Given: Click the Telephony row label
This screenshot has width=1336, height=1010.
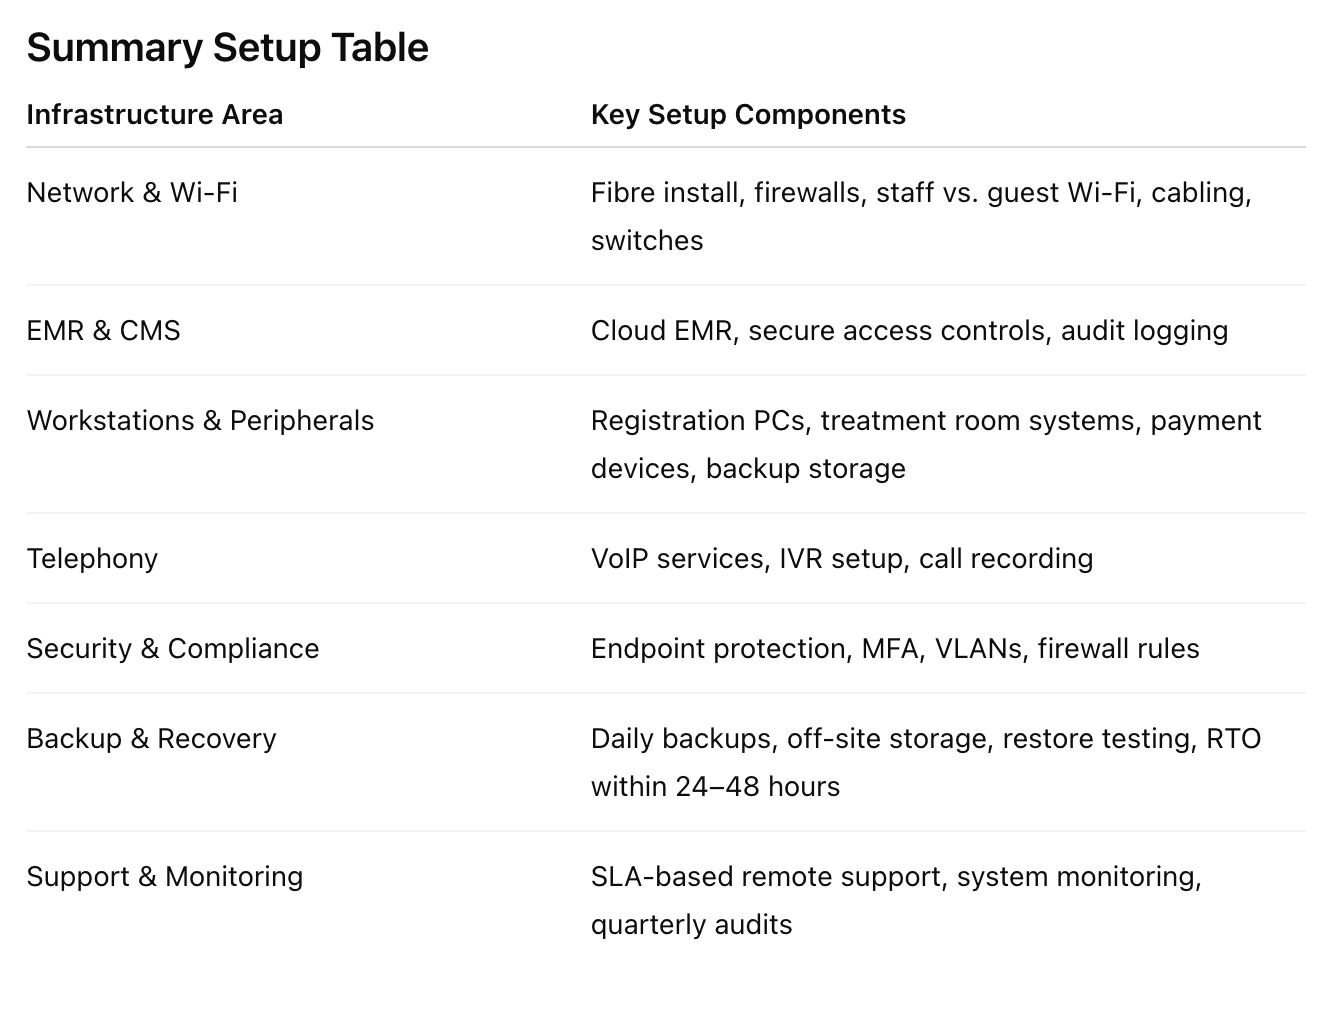Looking at the screenshot, I should tap(92, 559).
